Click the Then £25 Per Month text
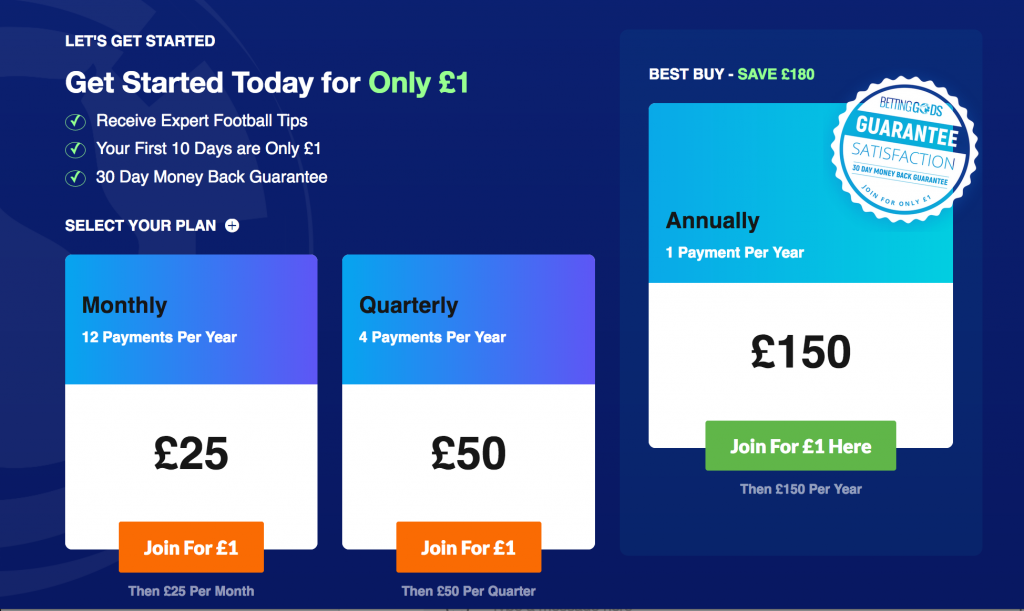Image resolution: width=1024 pixels, height=611 pixels. [x=191, y=591]
